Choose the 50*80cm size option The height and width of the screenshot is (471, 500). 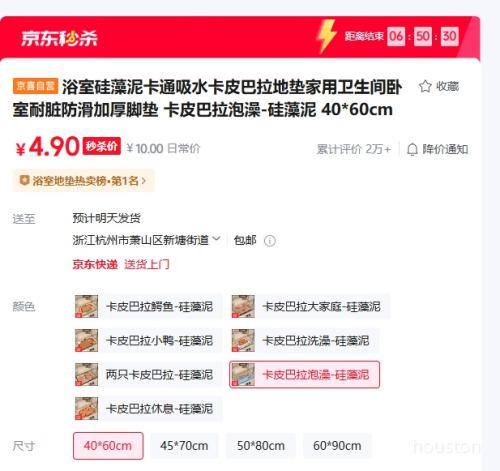[261, 446]
